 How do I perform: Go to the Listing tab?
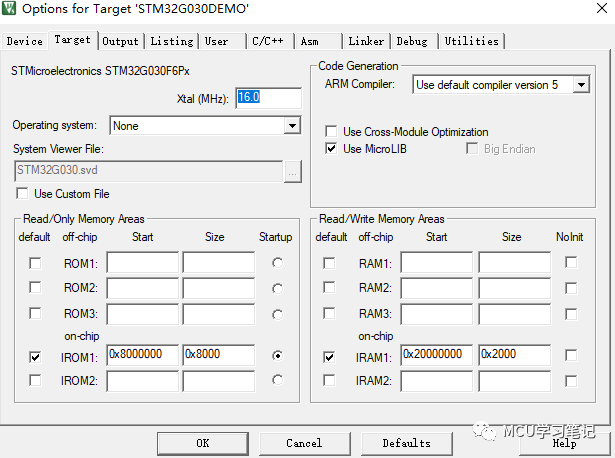pos(172,41)
